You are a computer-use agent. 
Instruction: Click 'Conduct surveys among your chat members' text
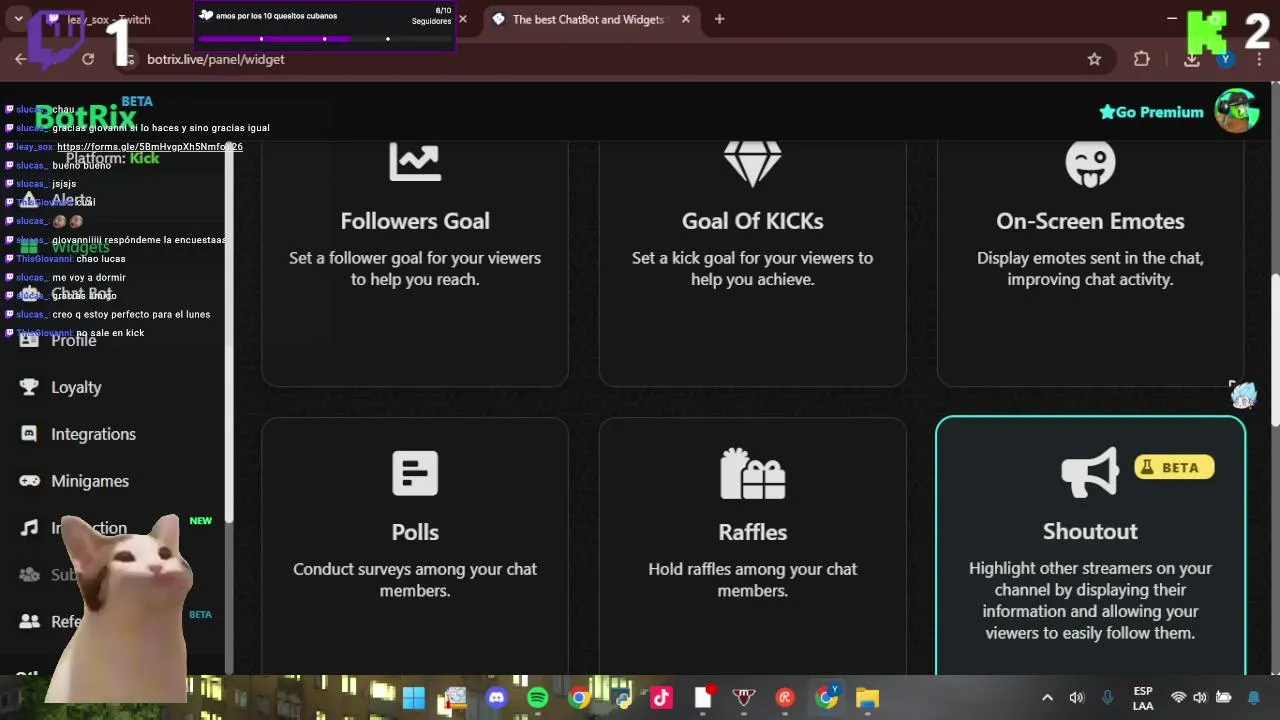415,580
